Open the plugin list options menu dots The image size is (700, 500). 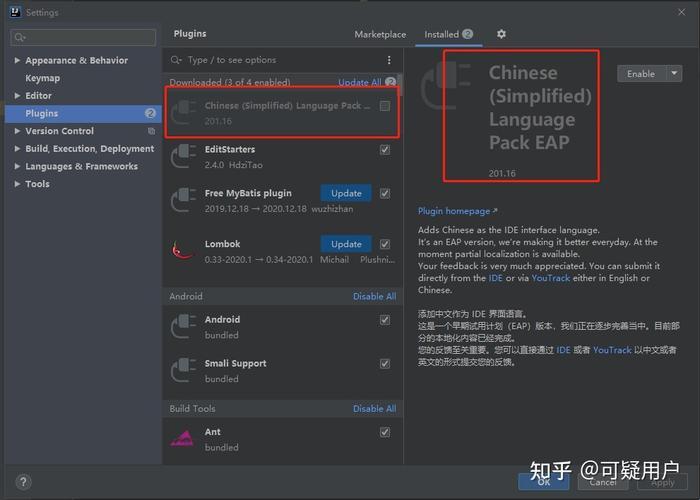click(x=389, y=60)
